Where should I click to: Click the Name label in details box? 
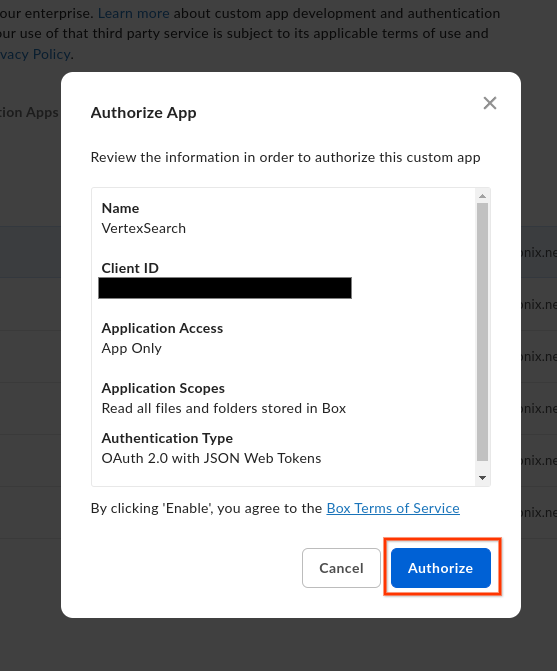tap(120, 208)
